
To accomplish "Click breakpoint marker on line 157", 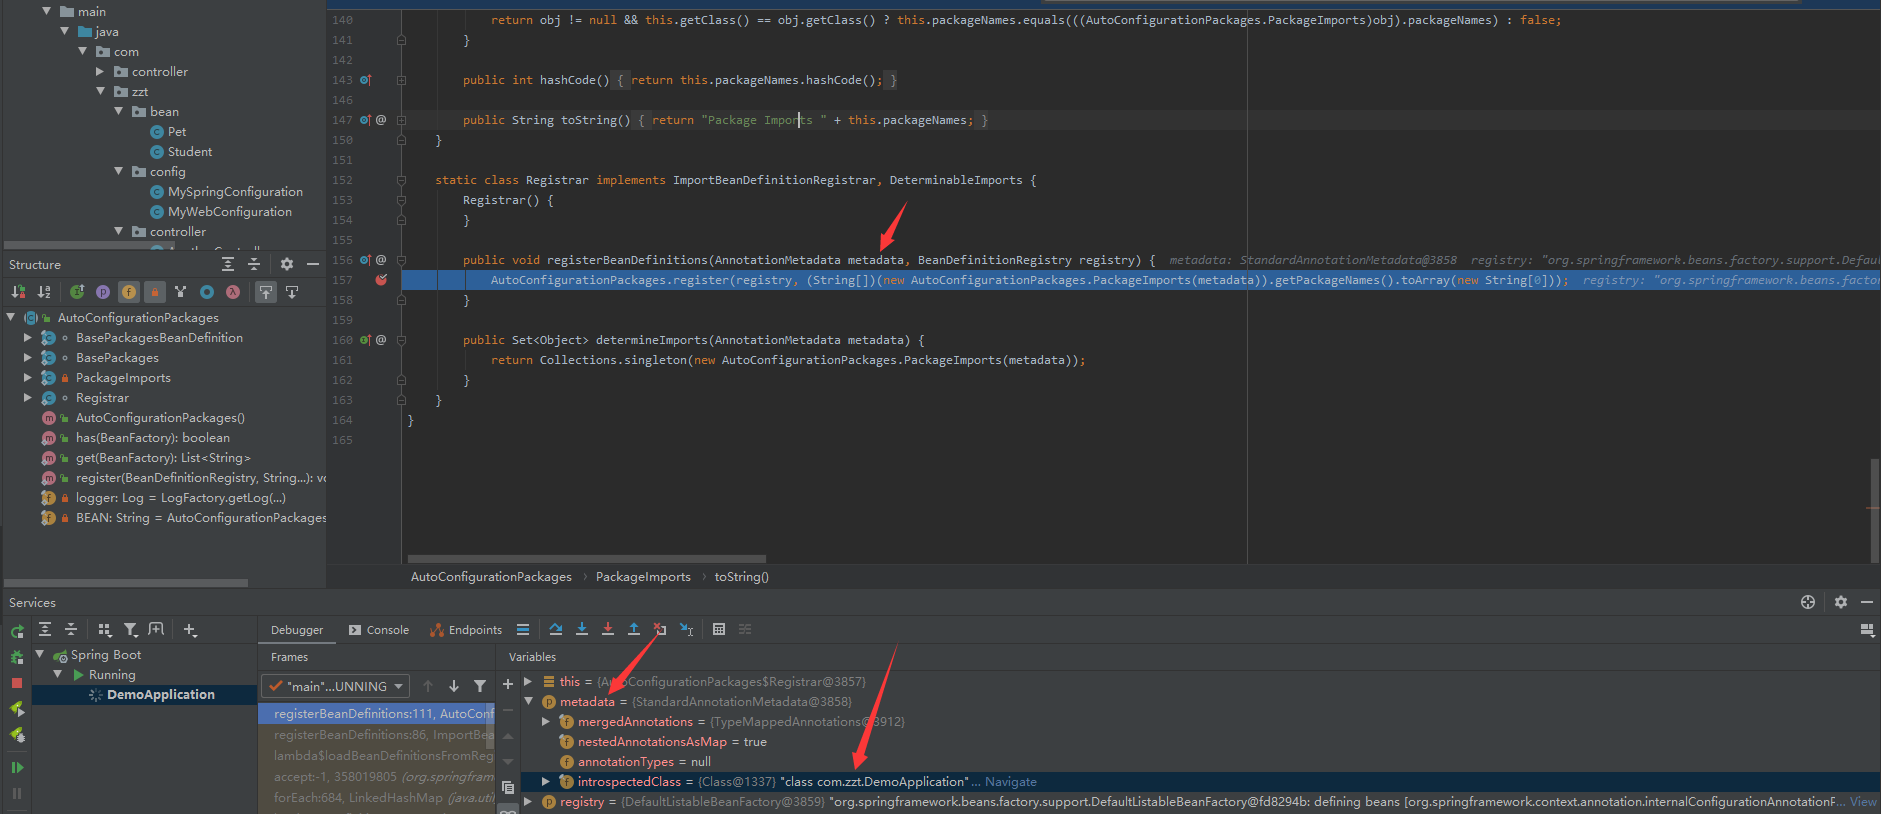I will click(x=381, y=280).
